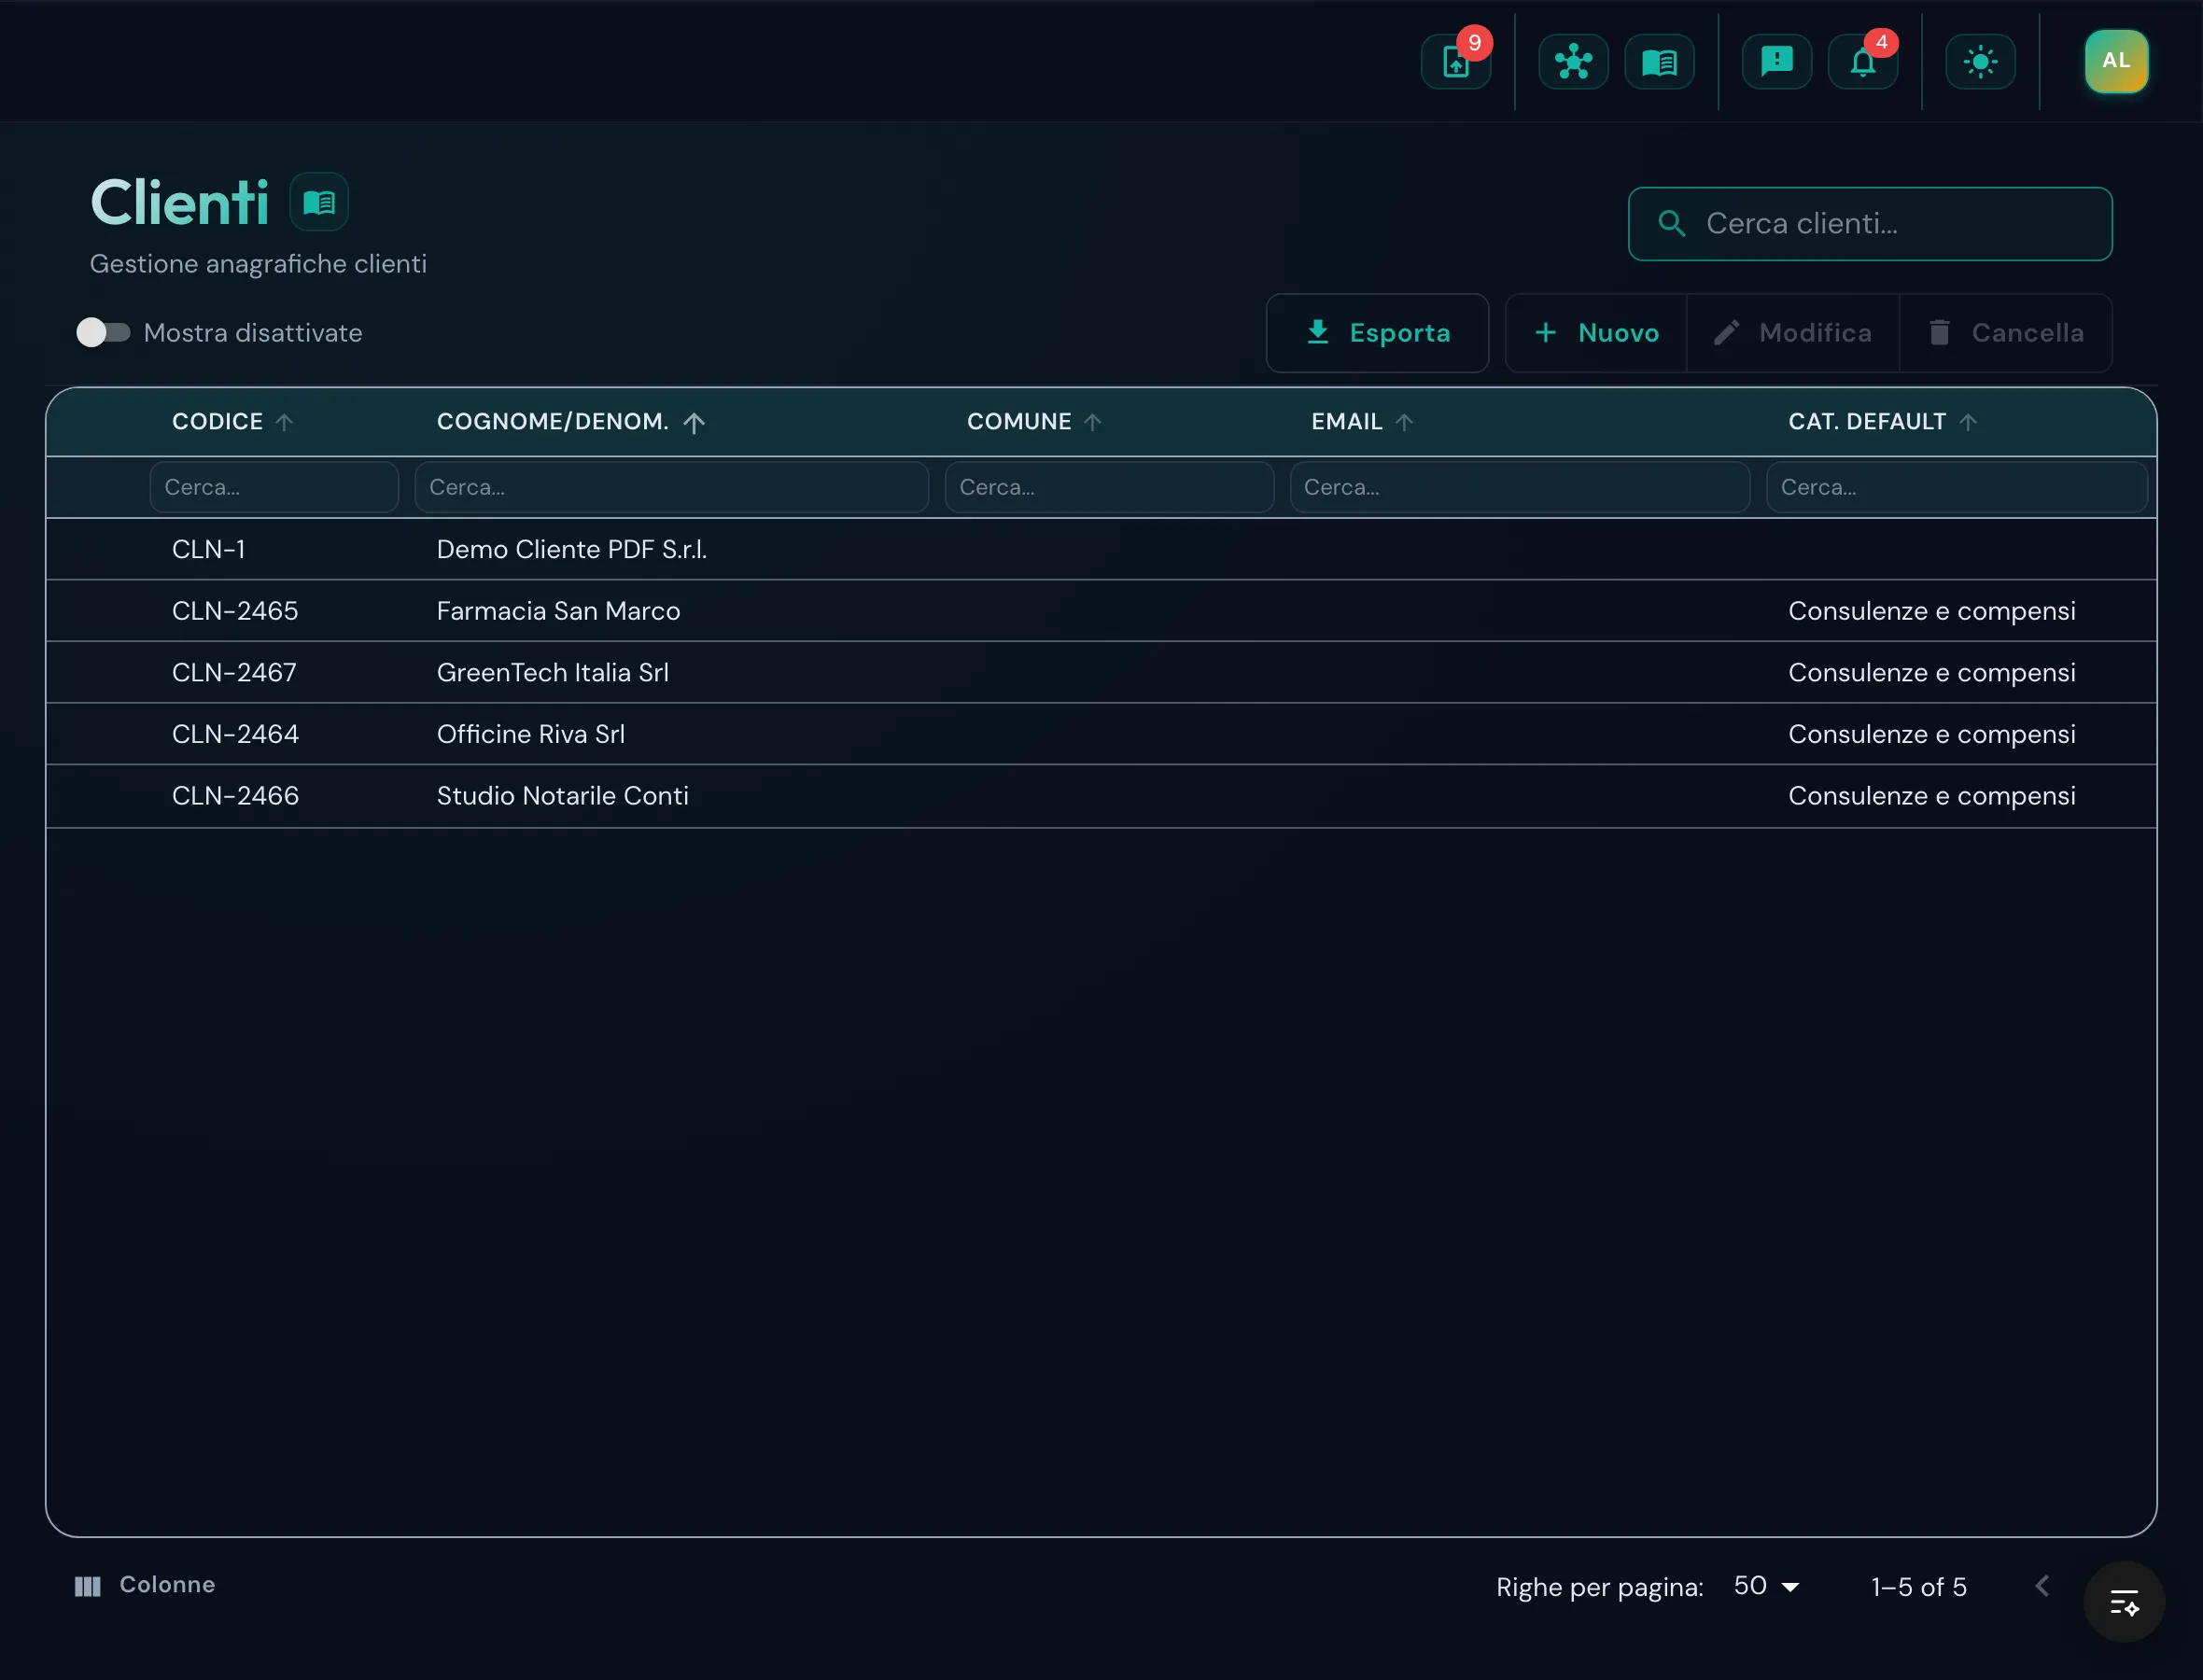Click the sort arrow next to COMUNE

(1092, 422)
